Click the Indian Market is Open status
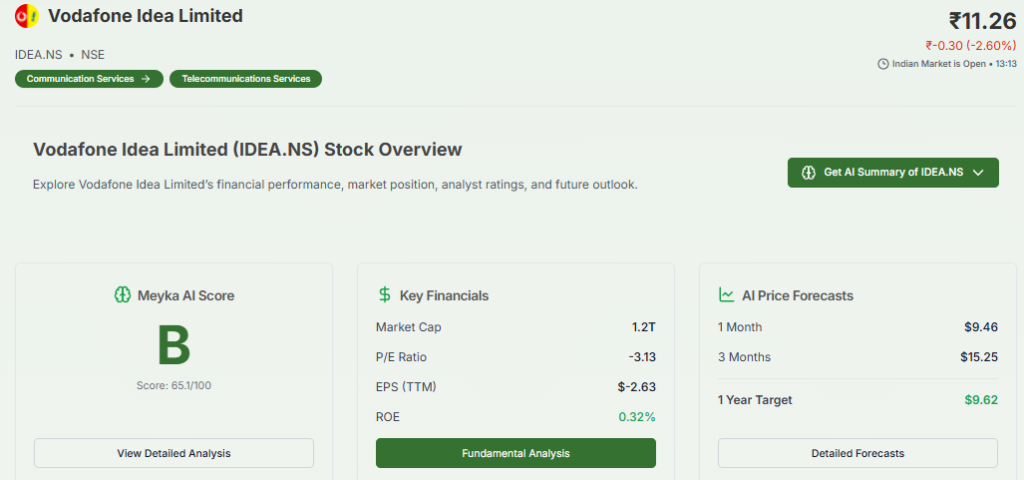This screenshot has width=1024, height=480. coord(938,64)
